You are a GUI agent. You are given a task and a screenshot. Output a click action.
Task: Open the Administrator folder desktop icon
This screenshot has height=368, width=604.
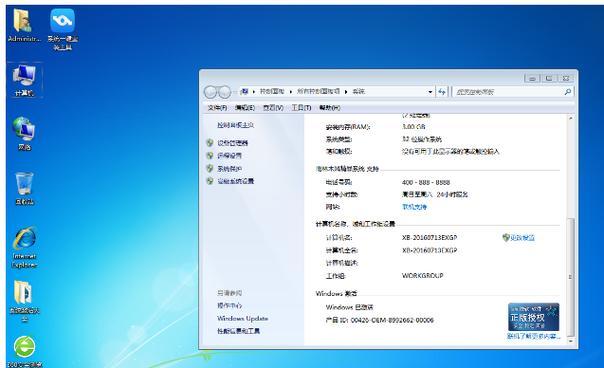pos(23,25)
